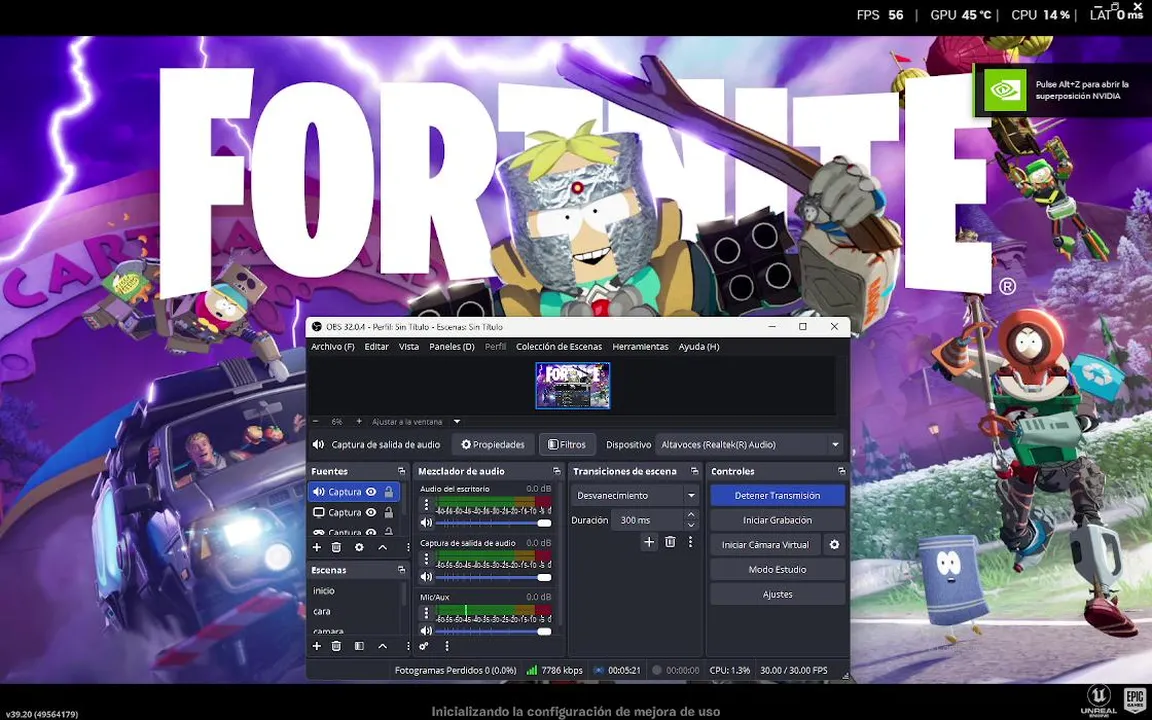Viewport: 1152px width, 720px height.
Task: Toggle lock on selected audio Captura source
Action: 389,492
